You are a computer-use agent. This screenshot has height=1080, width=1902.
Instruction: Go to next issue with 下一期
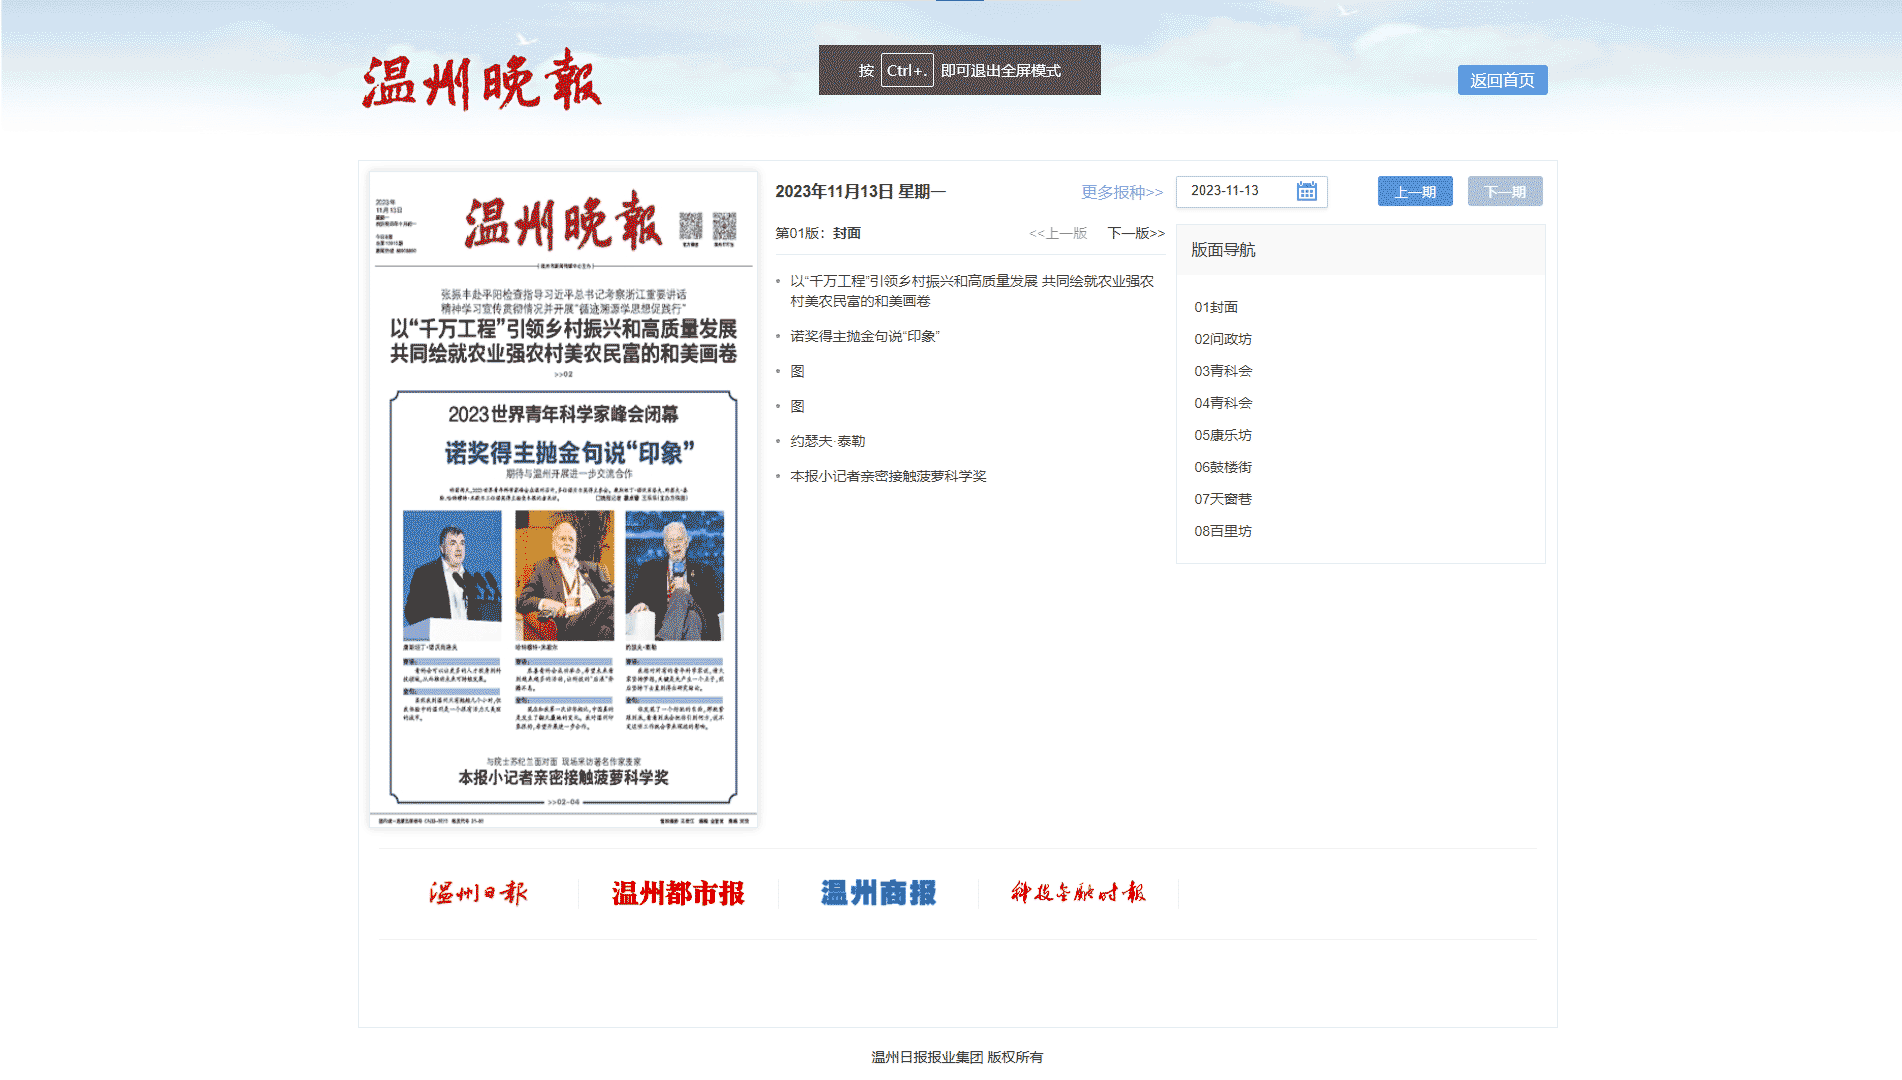point(1505,191)
